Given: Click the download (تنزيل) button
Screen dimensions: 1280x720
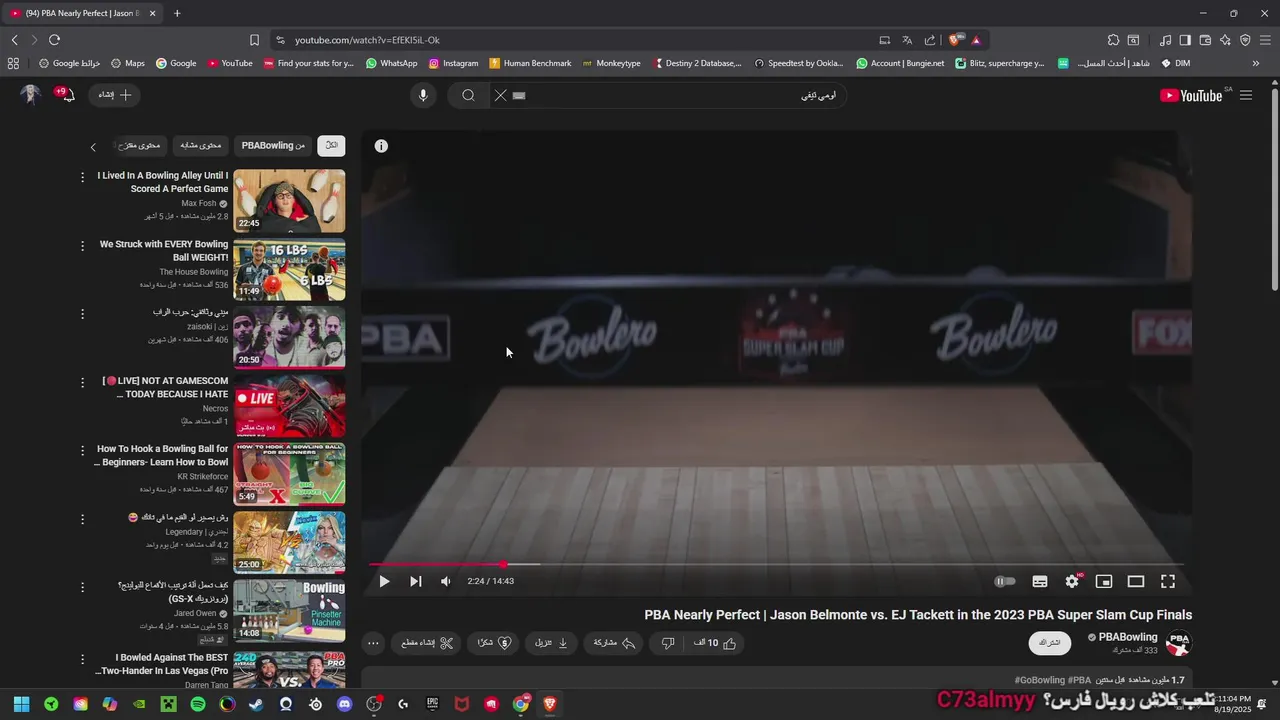Looking at the screenshot, I should pos(552,643).
